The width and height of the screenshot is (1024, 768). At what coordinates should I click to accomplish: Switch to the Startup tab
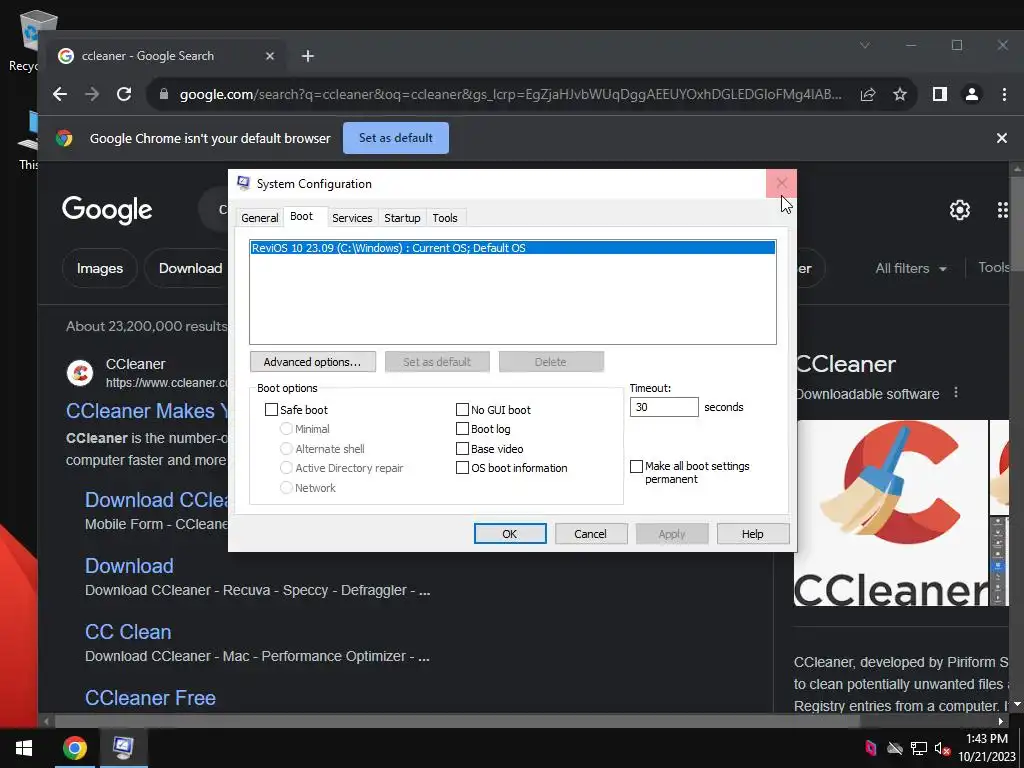pos(402,217)
